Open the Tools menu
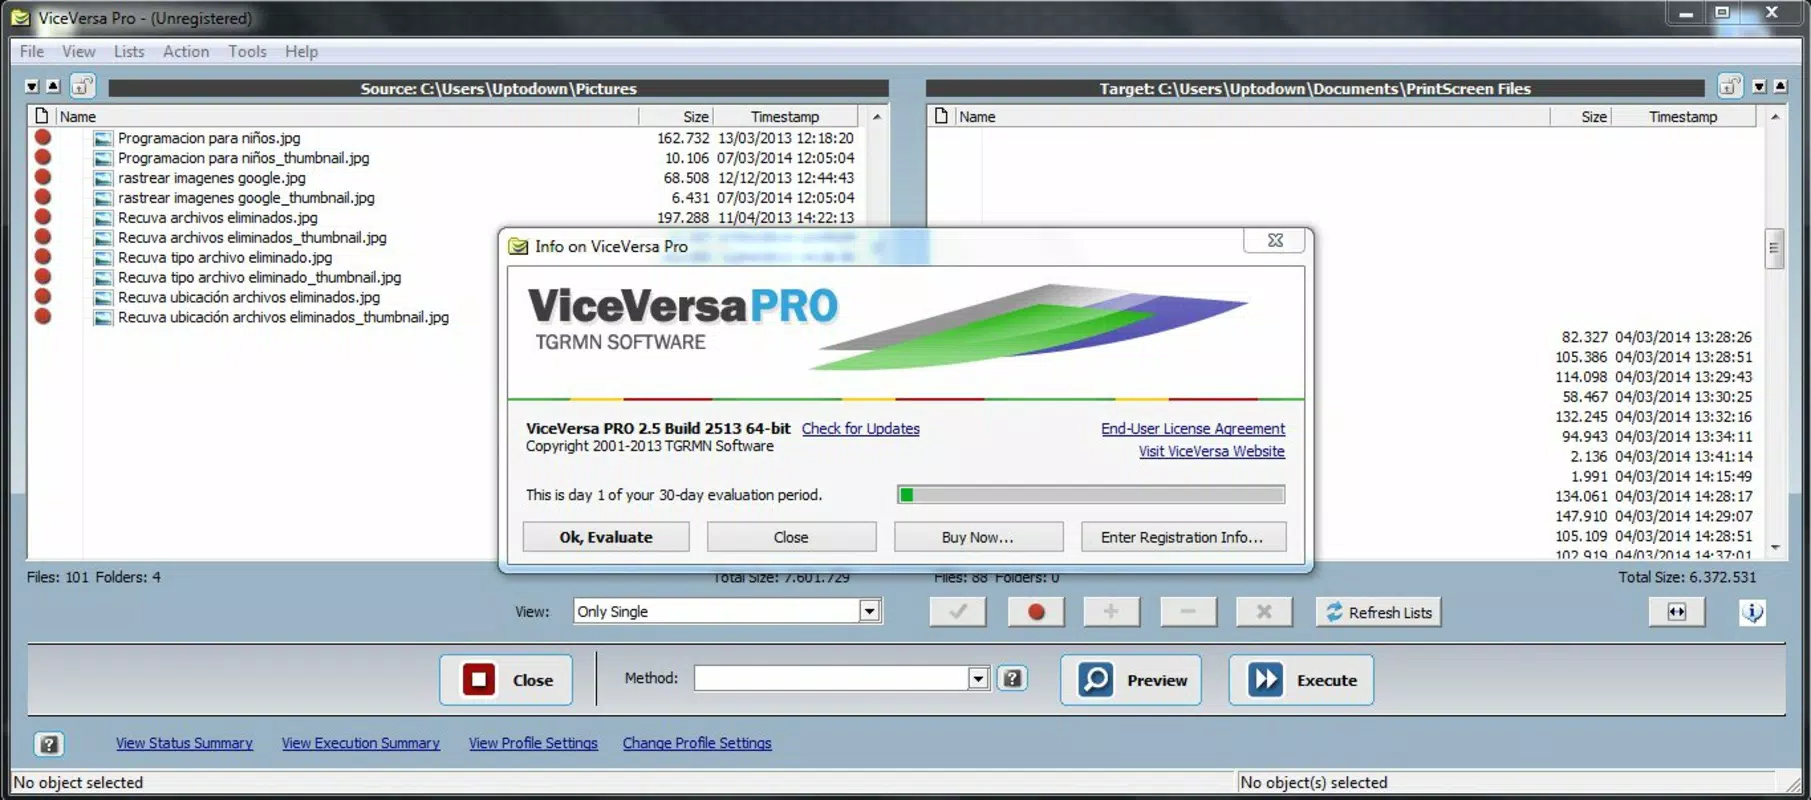The width and height of the screenshot is (1811, 800). tap(247, 51)
